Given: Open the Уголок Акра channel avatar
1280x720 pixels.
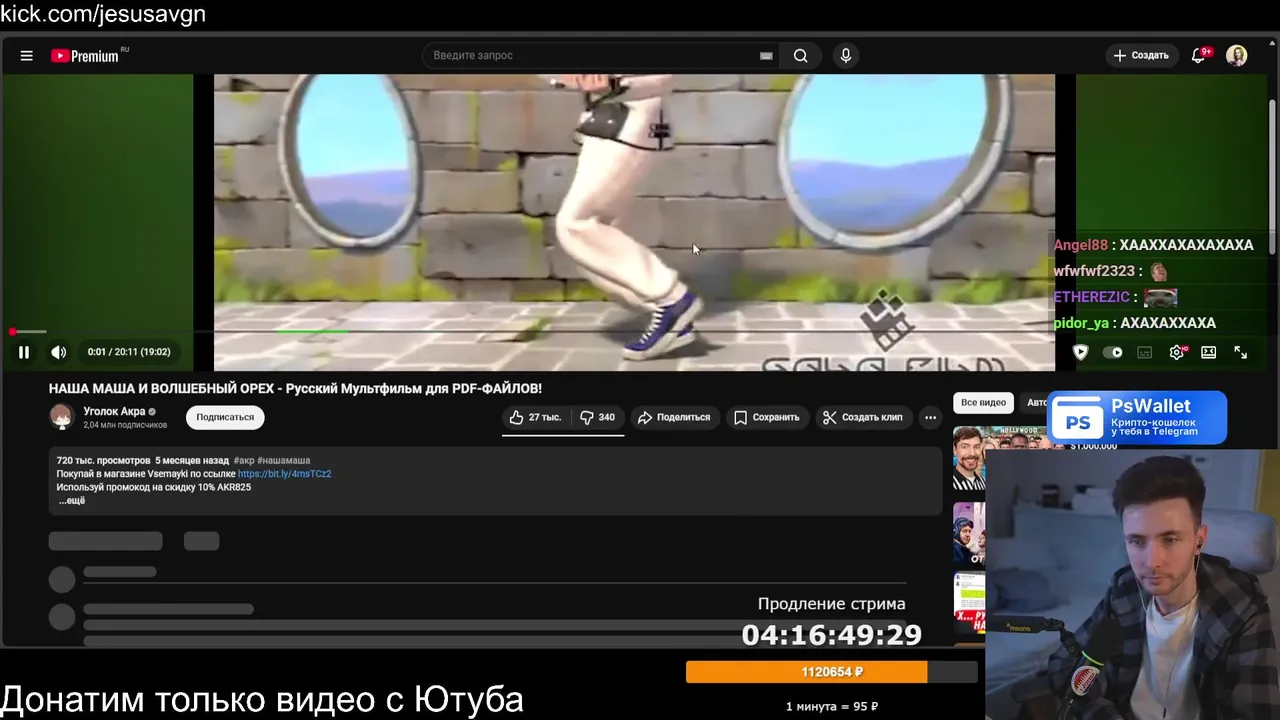Looking at the screenshot, I should coord(62,417).
